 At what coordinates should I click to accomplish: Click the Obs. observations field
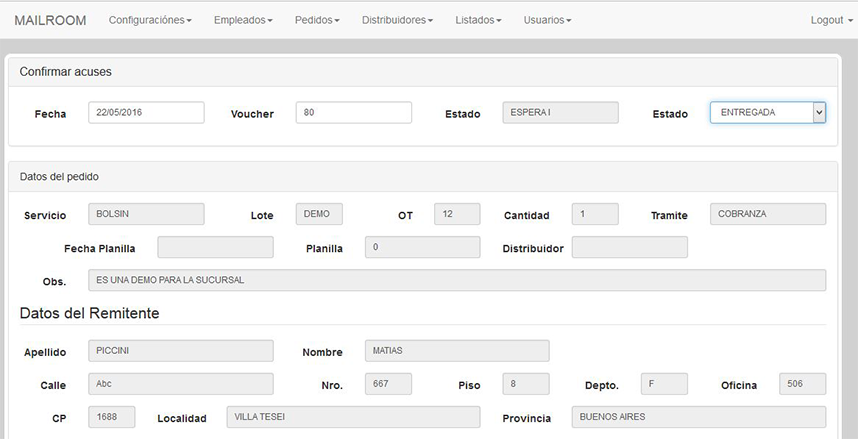click(x=457, y=280)
